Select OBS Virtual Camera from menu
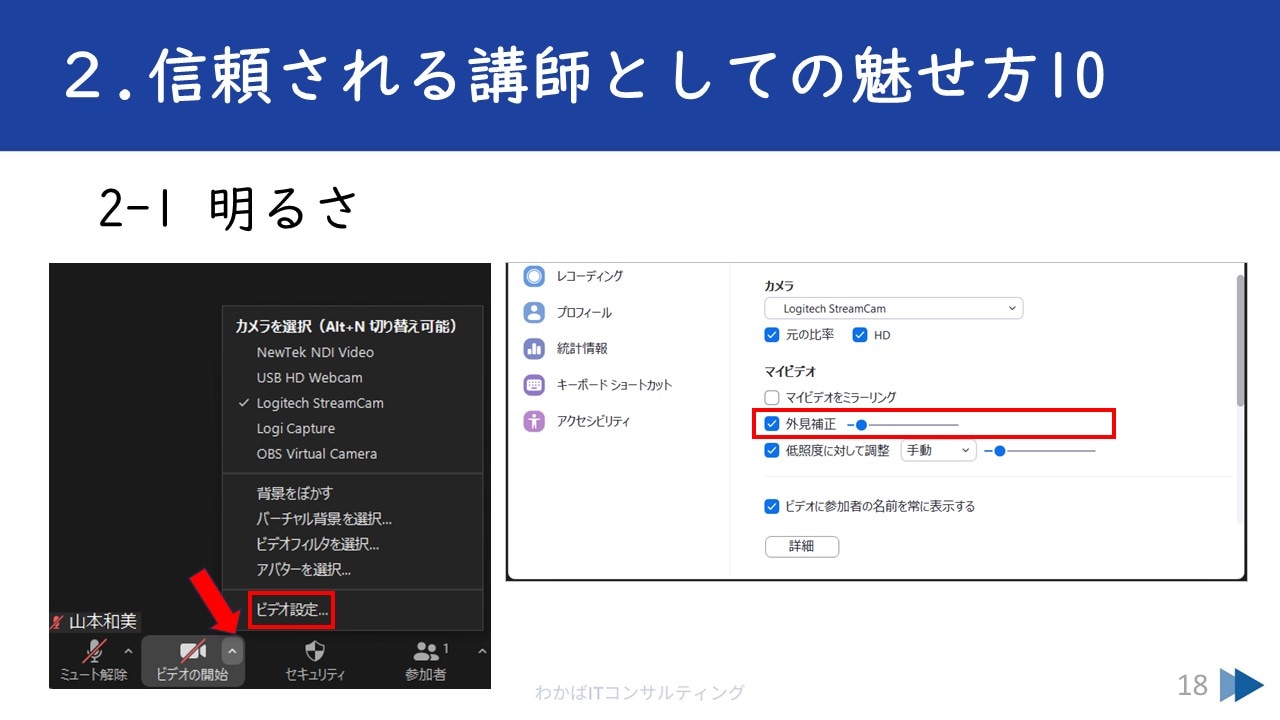The image size is (1280, 720). pos(316,454)
